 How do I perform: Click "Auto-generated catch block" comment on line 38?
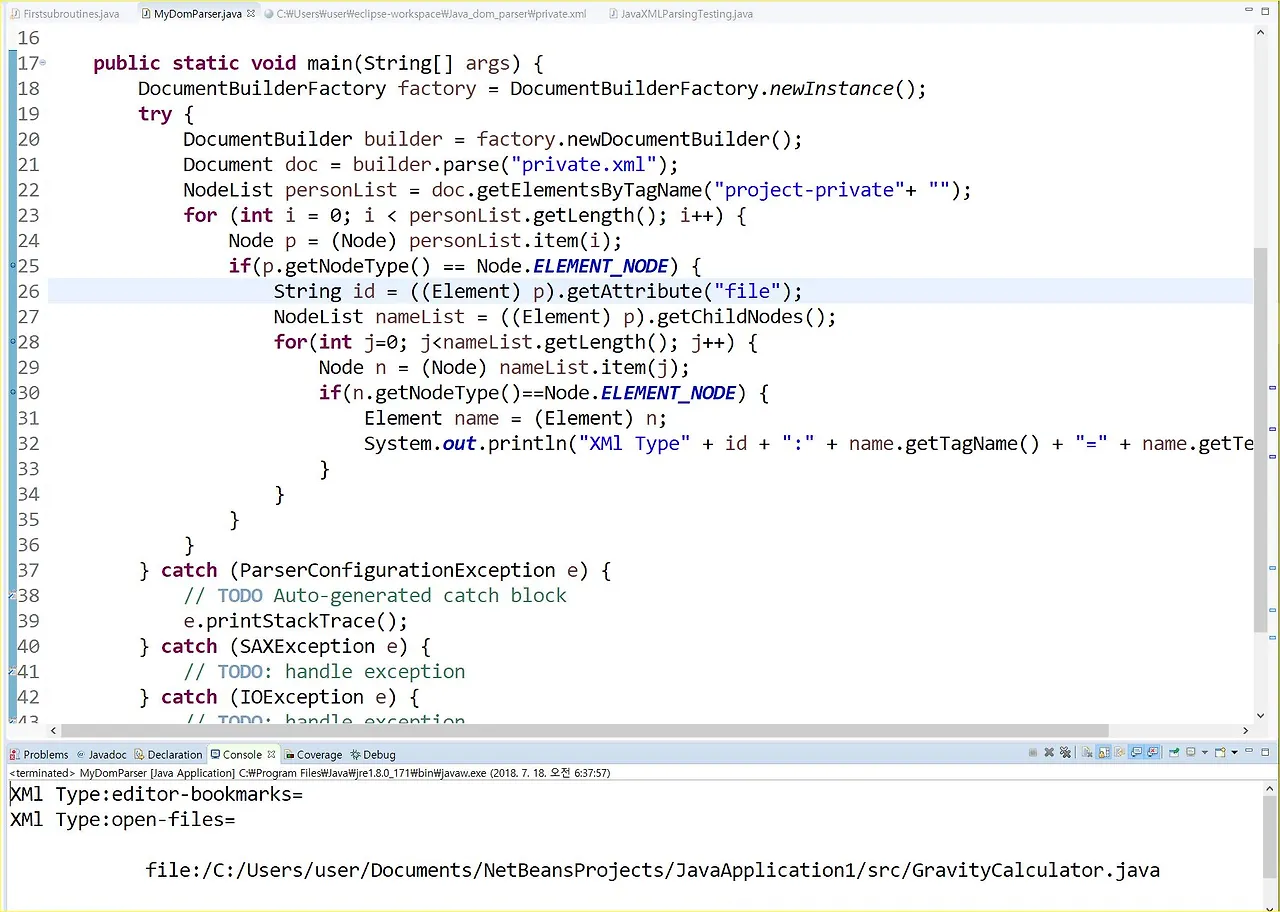pyautogui.click(x=420, y=596)
